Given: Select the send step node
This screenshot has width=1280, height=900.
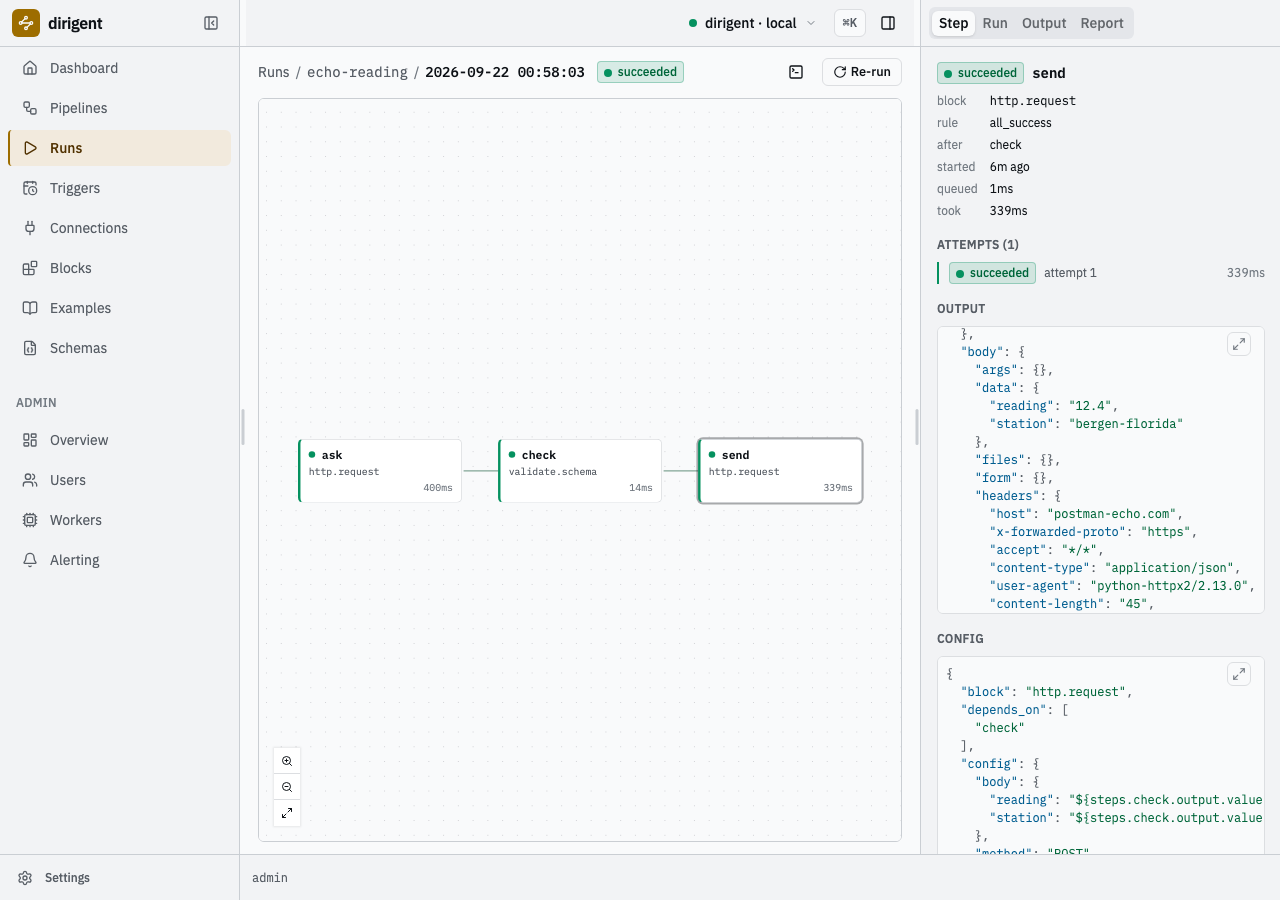Looking at the screenshot, I should [x=780, y=470].
